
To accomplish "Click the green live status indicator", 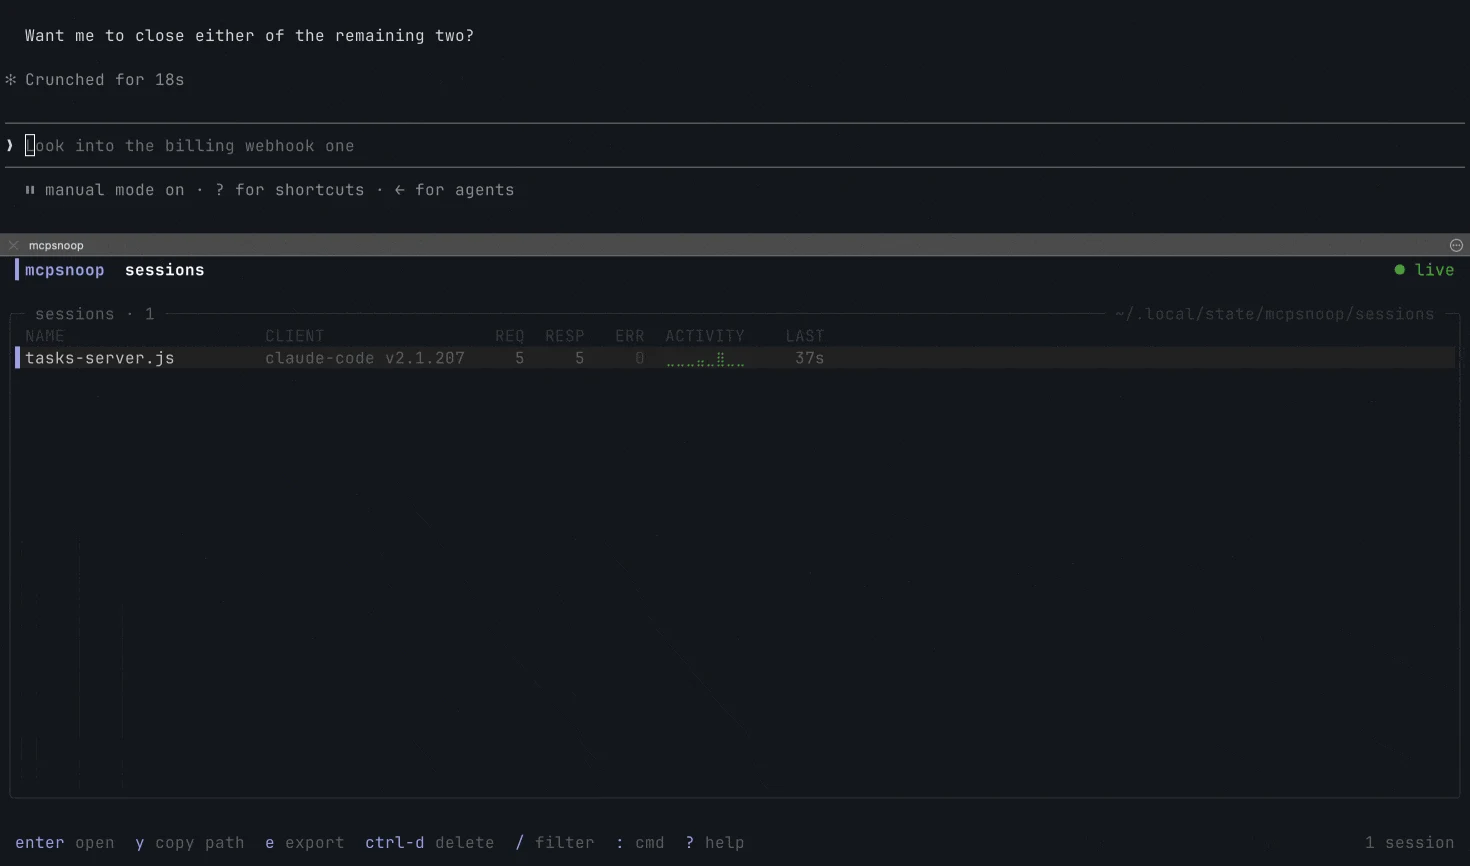I will point(1424,270).
